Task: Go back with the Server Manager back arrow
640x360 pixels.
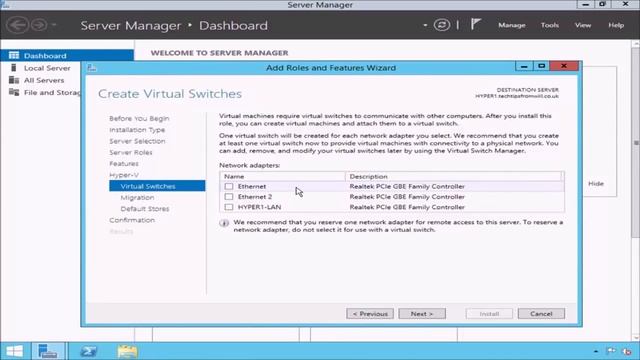Action: pyautogui.click(x=17, y=25)
